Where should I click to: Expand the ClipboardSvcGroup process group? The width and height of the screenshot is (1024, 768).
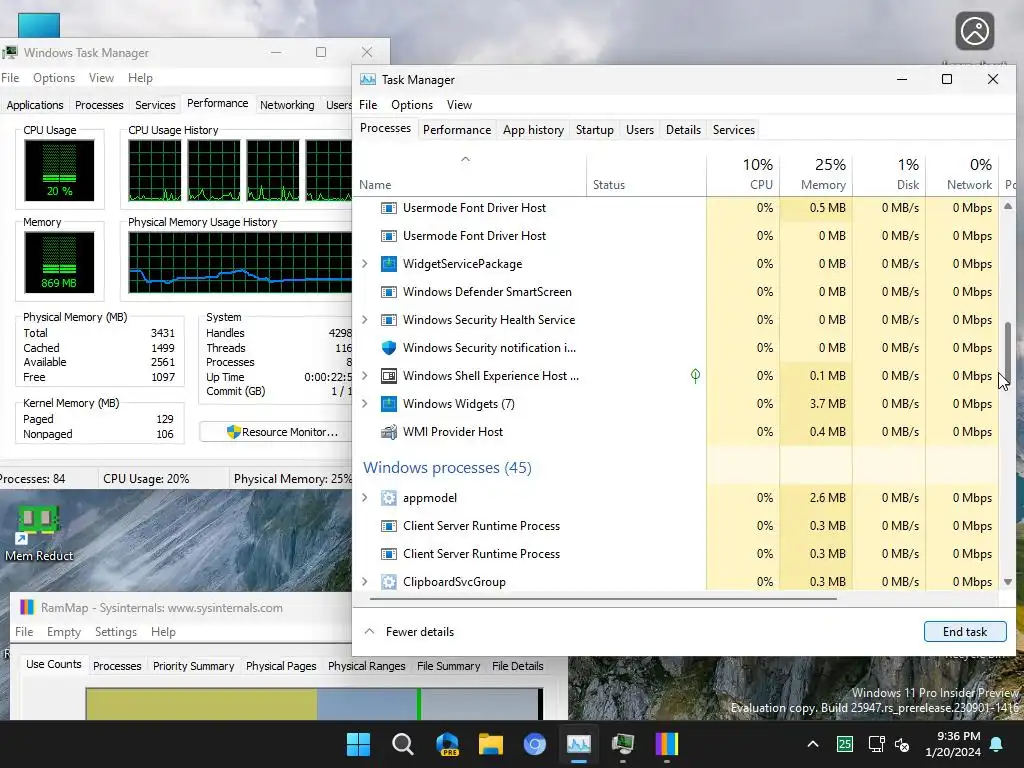click(365, 582)
